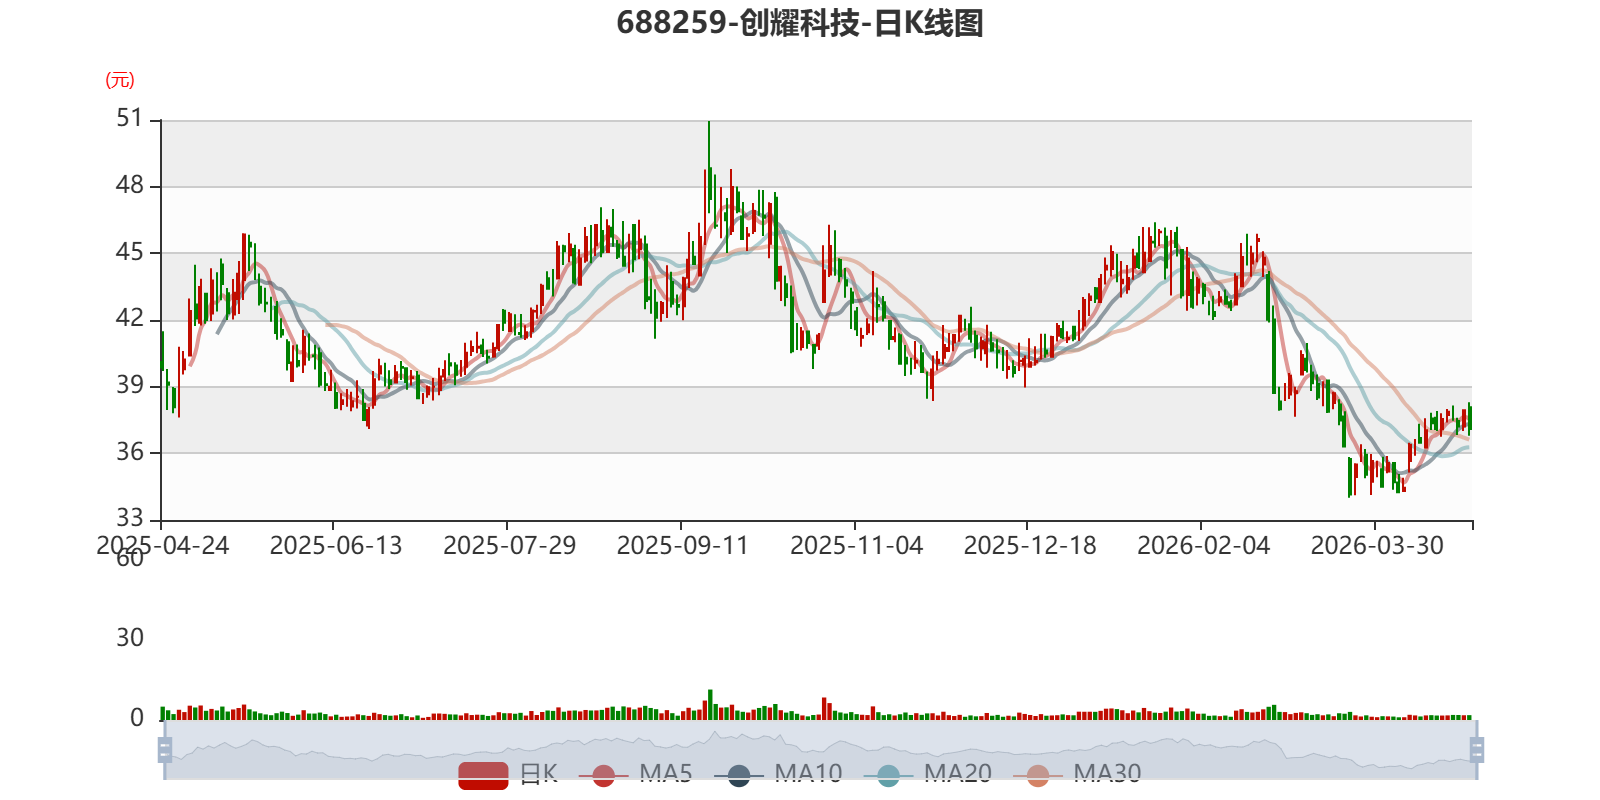Click the 30 volume axis label

130,638
